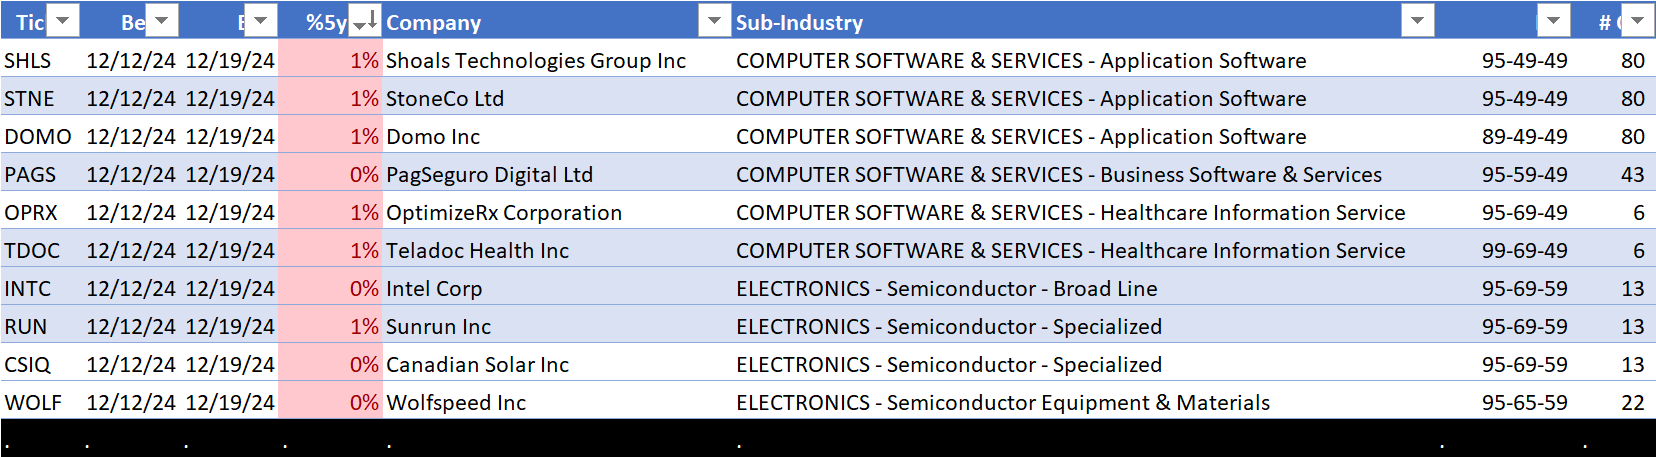Click the StoneCo Ltd company cell
This screenshot has width=1656, height=457.
click(x=445, y=98)
